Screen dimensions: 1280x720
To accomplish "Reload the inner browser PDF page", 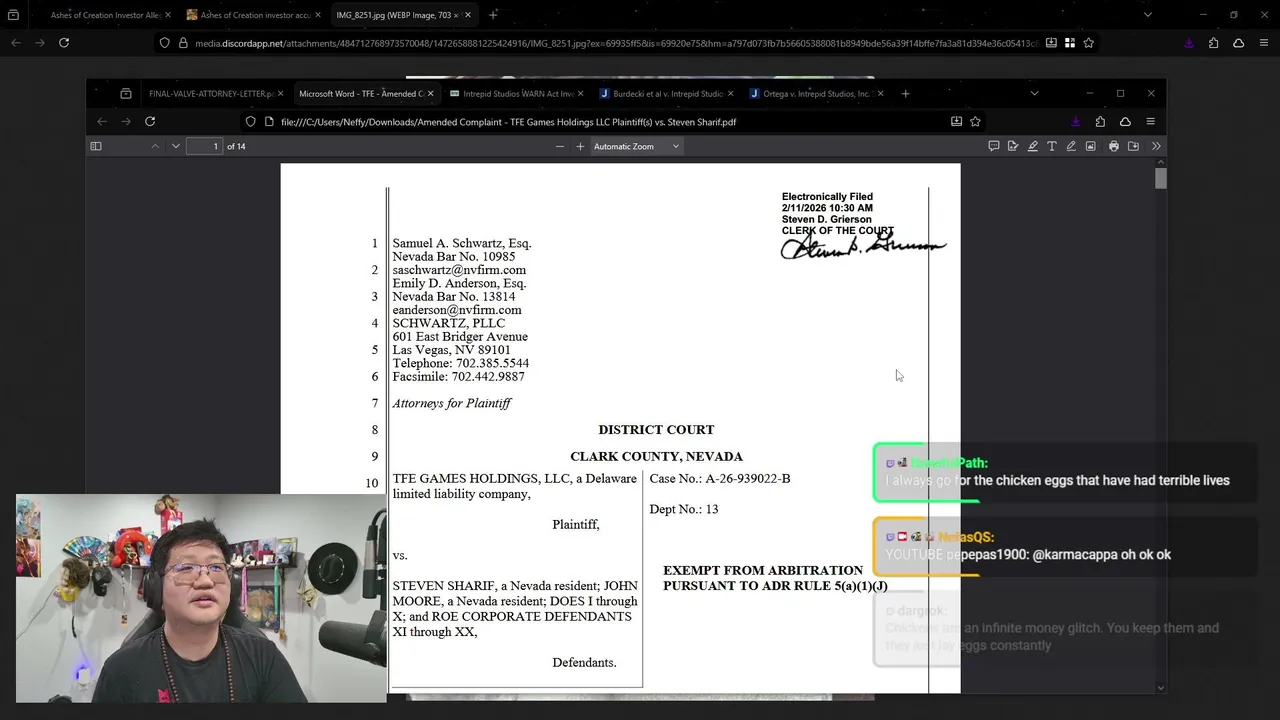I will tap(150, 121).
